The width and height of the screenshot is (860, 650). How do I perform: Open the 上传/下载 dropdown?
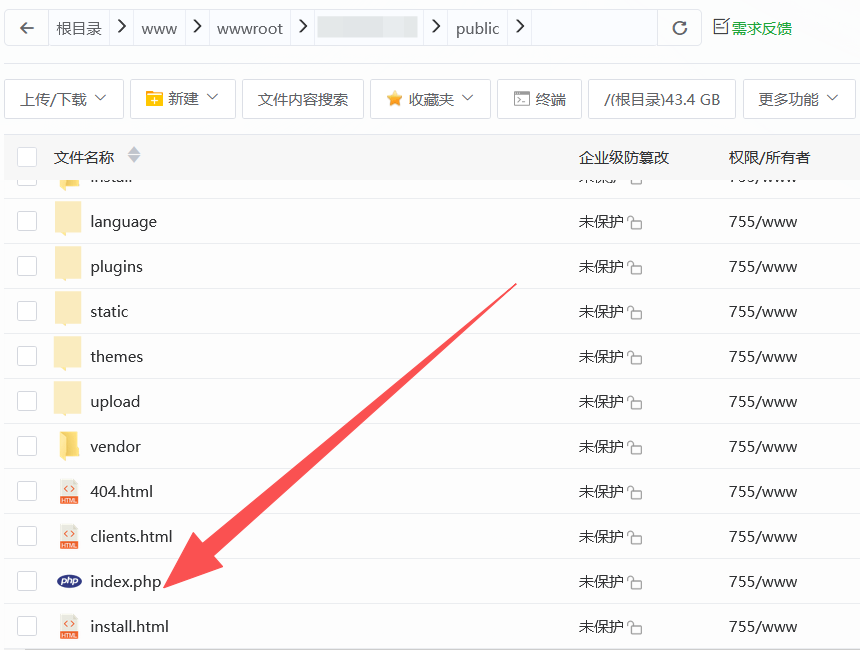[64, 99]
